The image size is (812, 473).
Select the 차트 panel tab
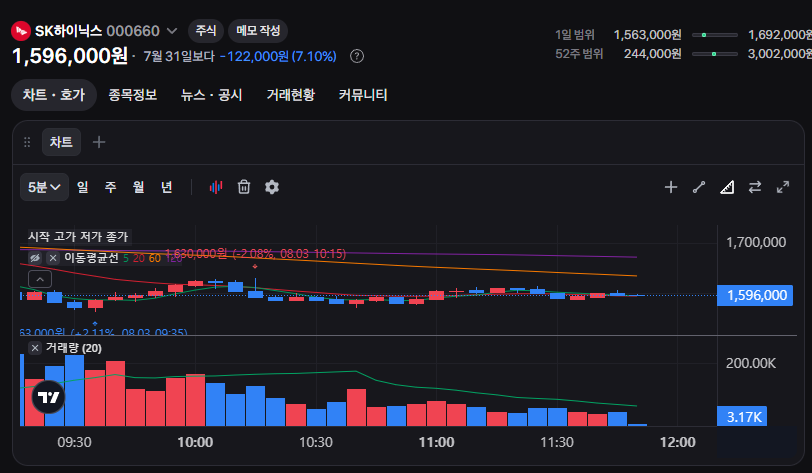[x=61, y=142]
